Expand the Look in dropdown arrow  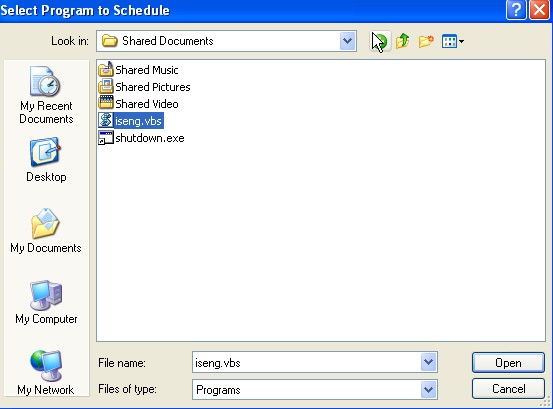(x=347, y=41)
